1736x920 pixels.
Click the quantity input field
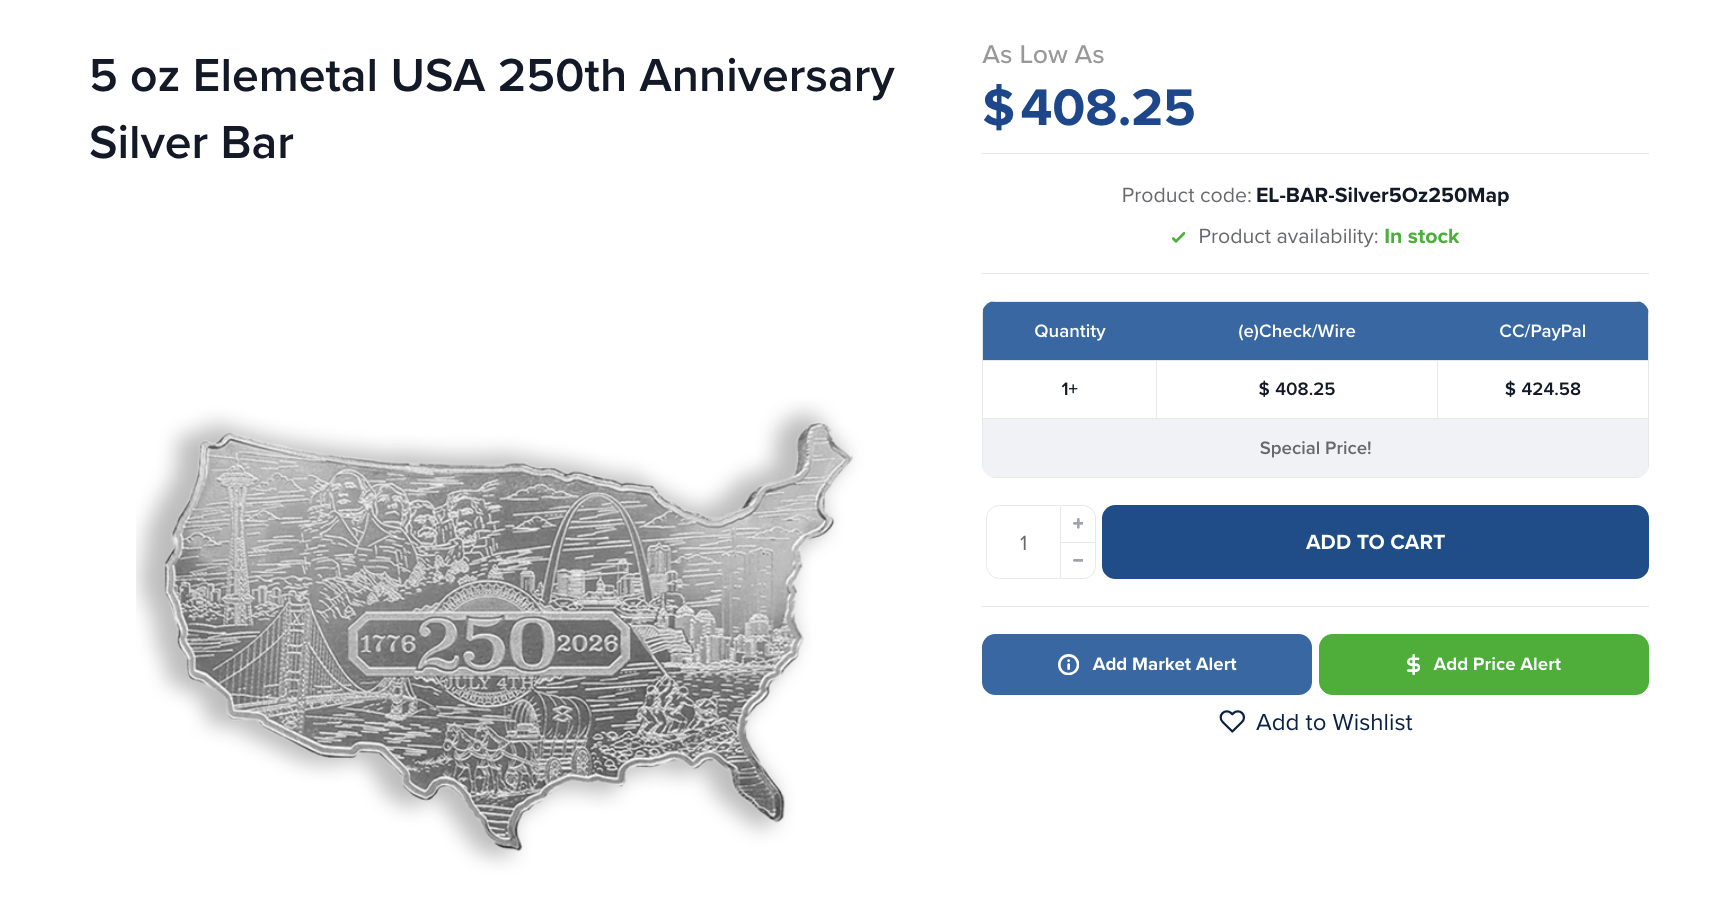[x=1024, y=543]
